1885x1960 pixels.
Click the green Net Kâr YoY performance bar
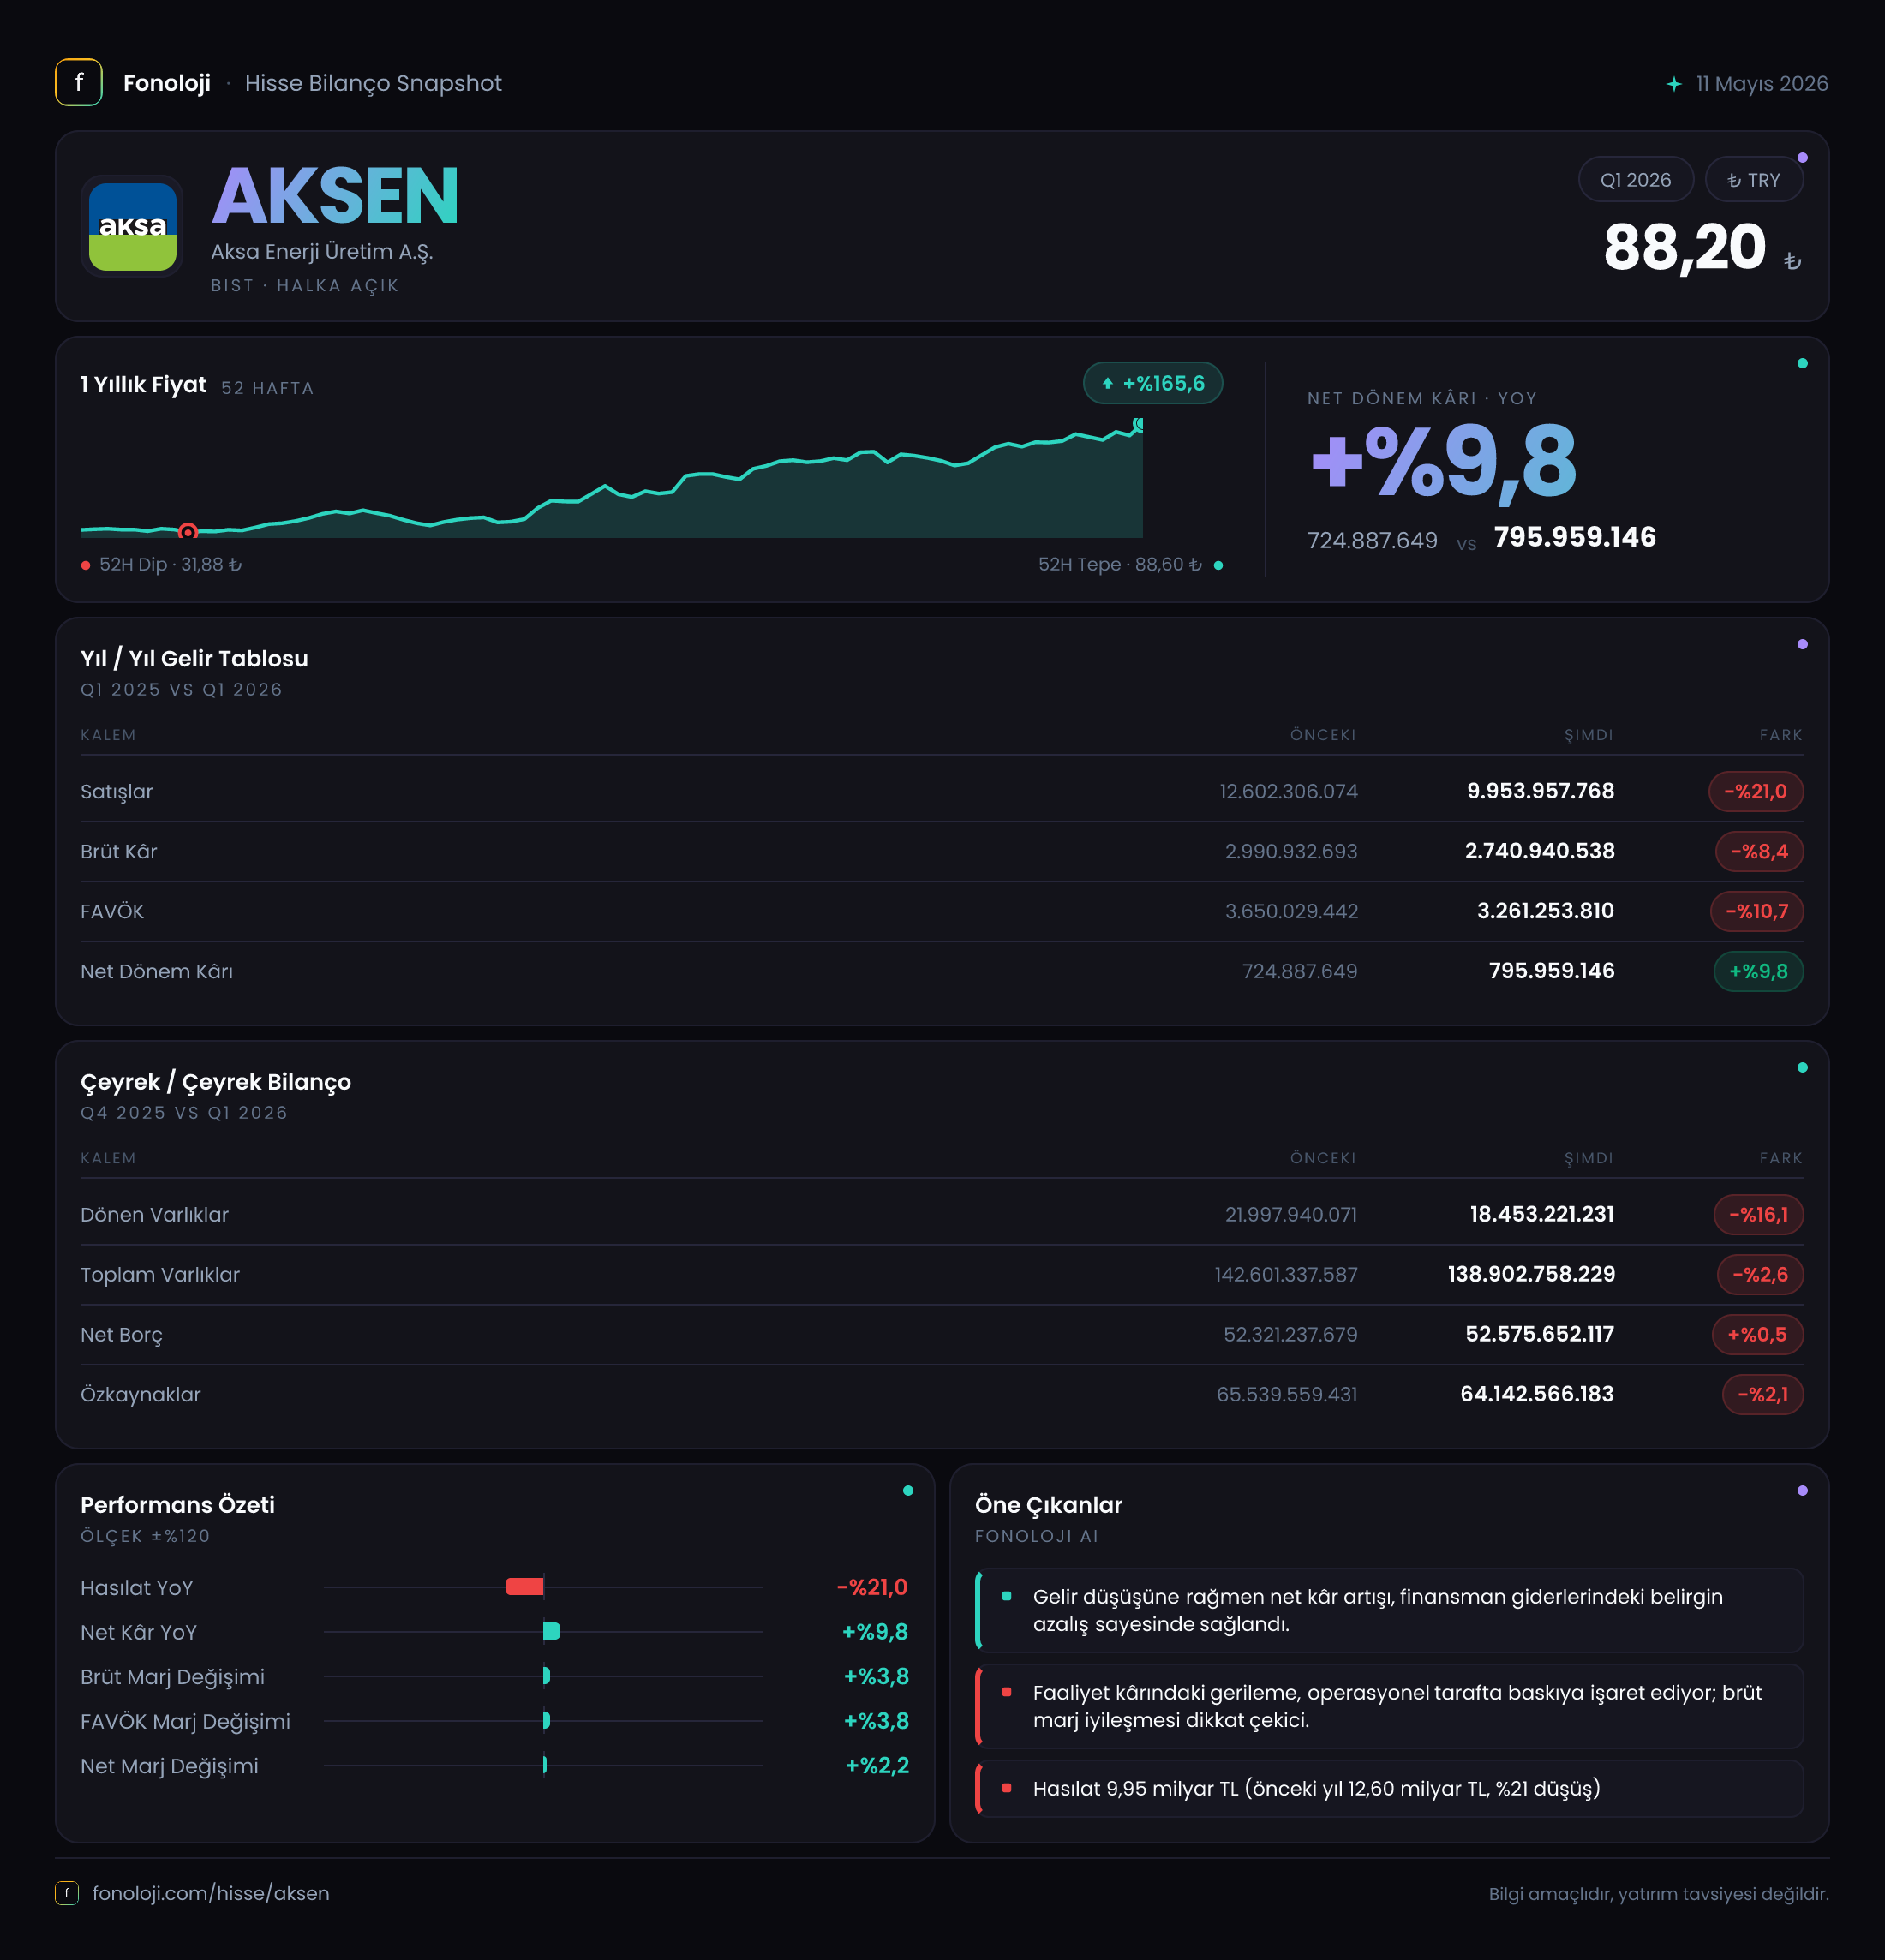click(551, 1631)
